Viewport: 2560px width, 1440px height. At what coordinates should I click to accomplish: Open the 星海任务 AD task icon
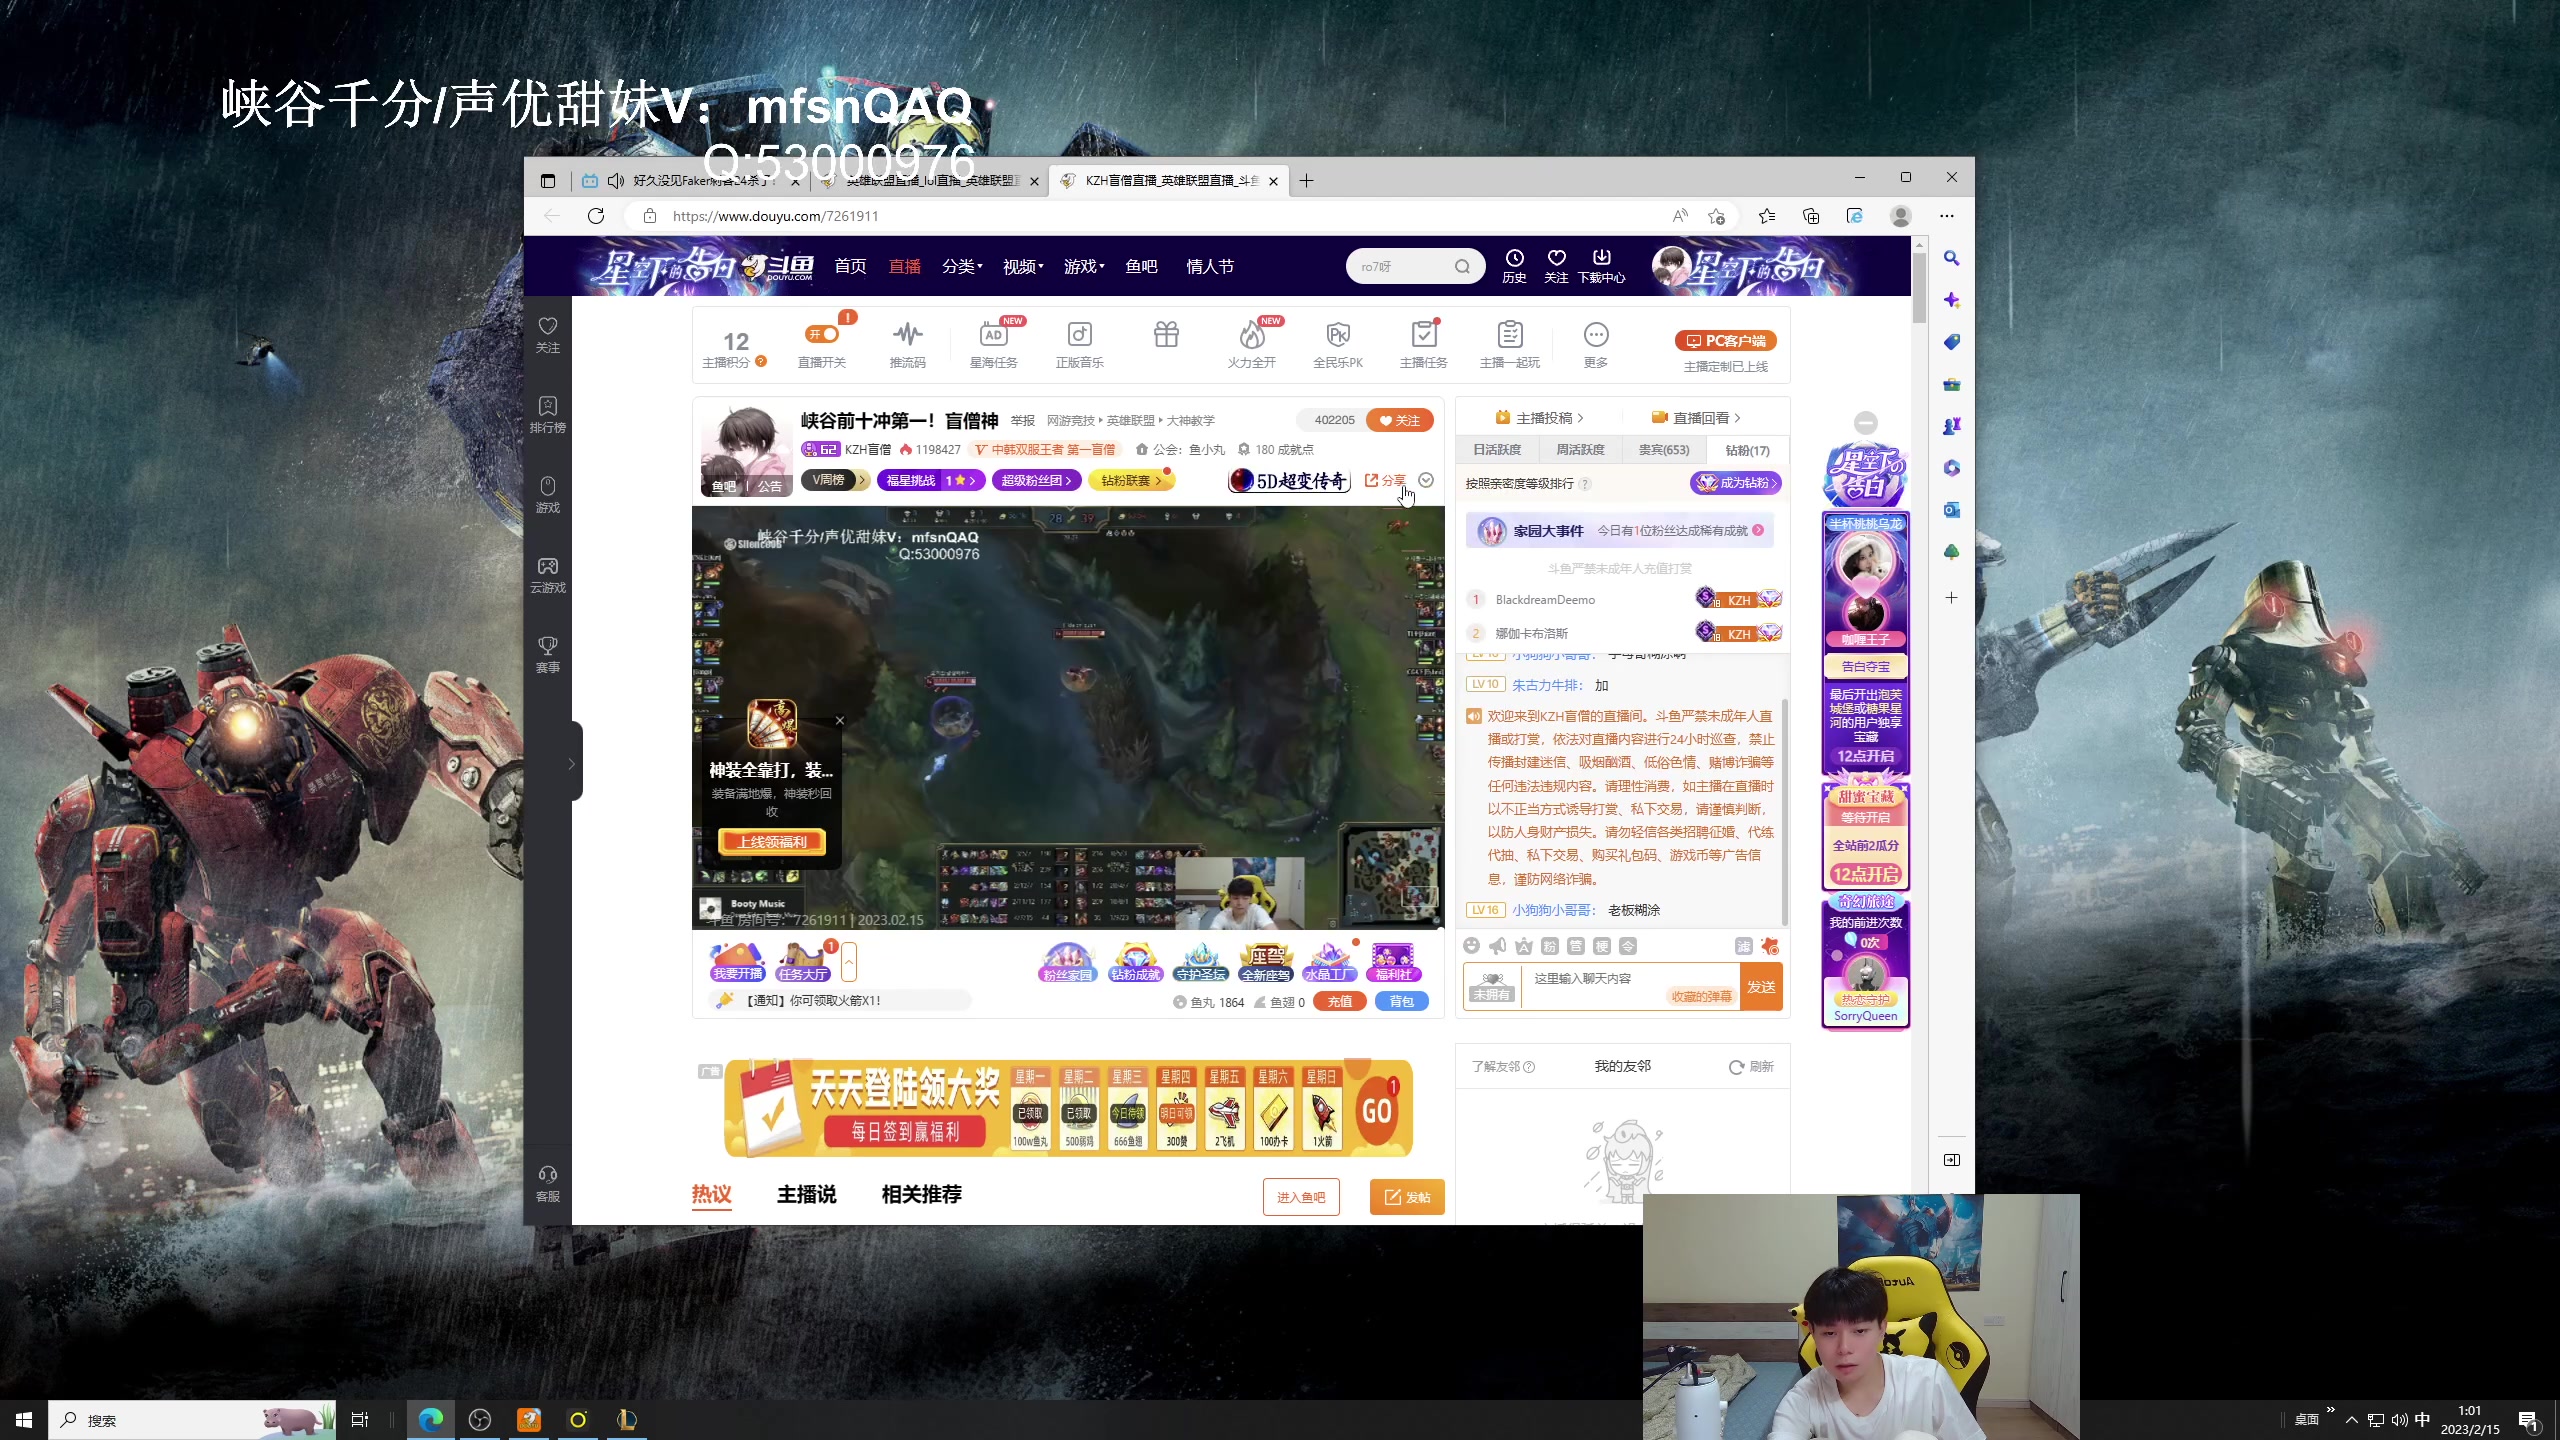click(993, 344)
